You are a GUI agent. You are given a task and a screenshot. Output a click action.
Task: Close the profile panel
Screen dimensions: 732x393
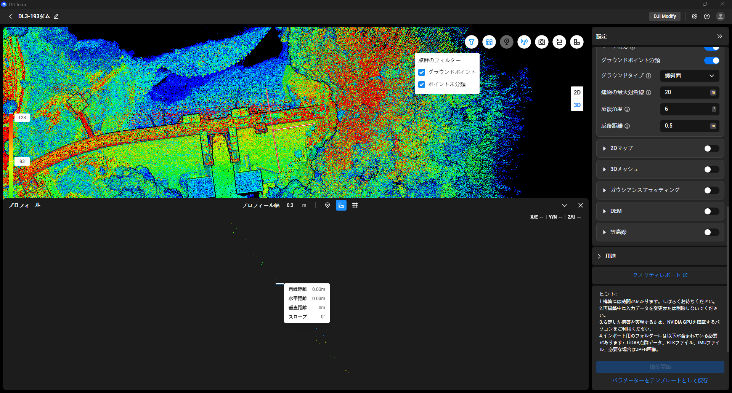(580, 205)
